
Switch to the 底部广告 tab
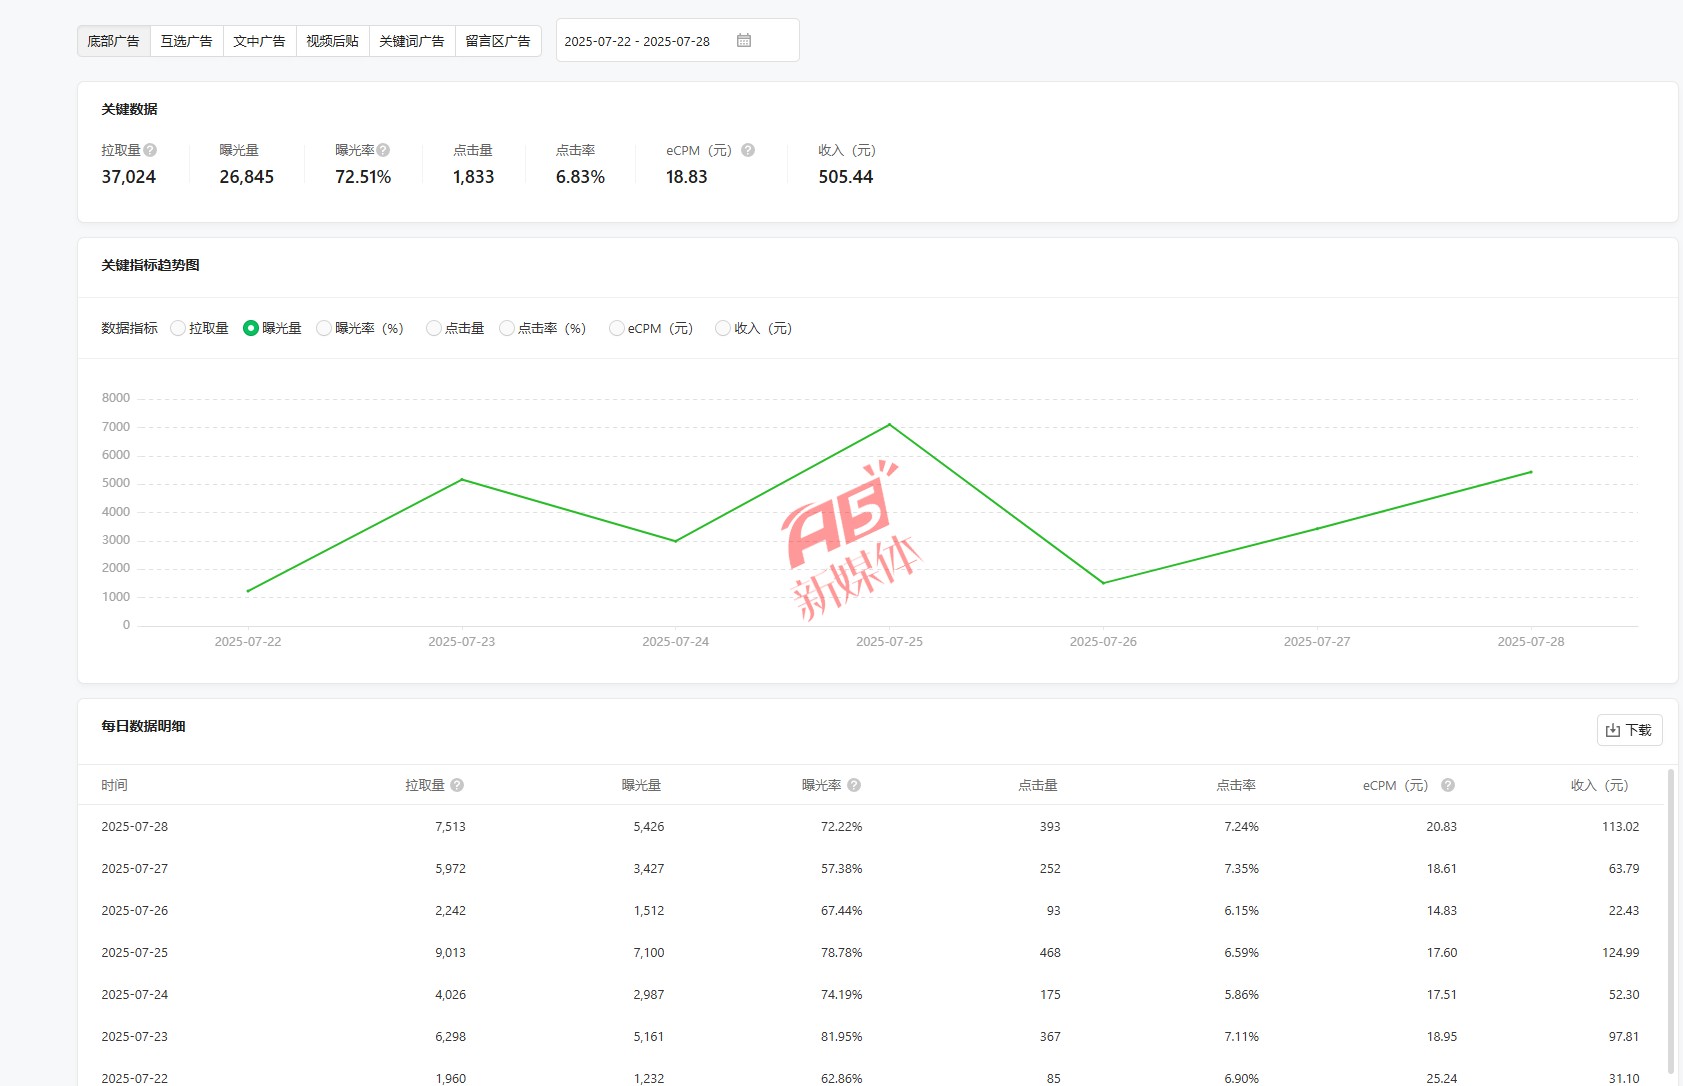113,41
